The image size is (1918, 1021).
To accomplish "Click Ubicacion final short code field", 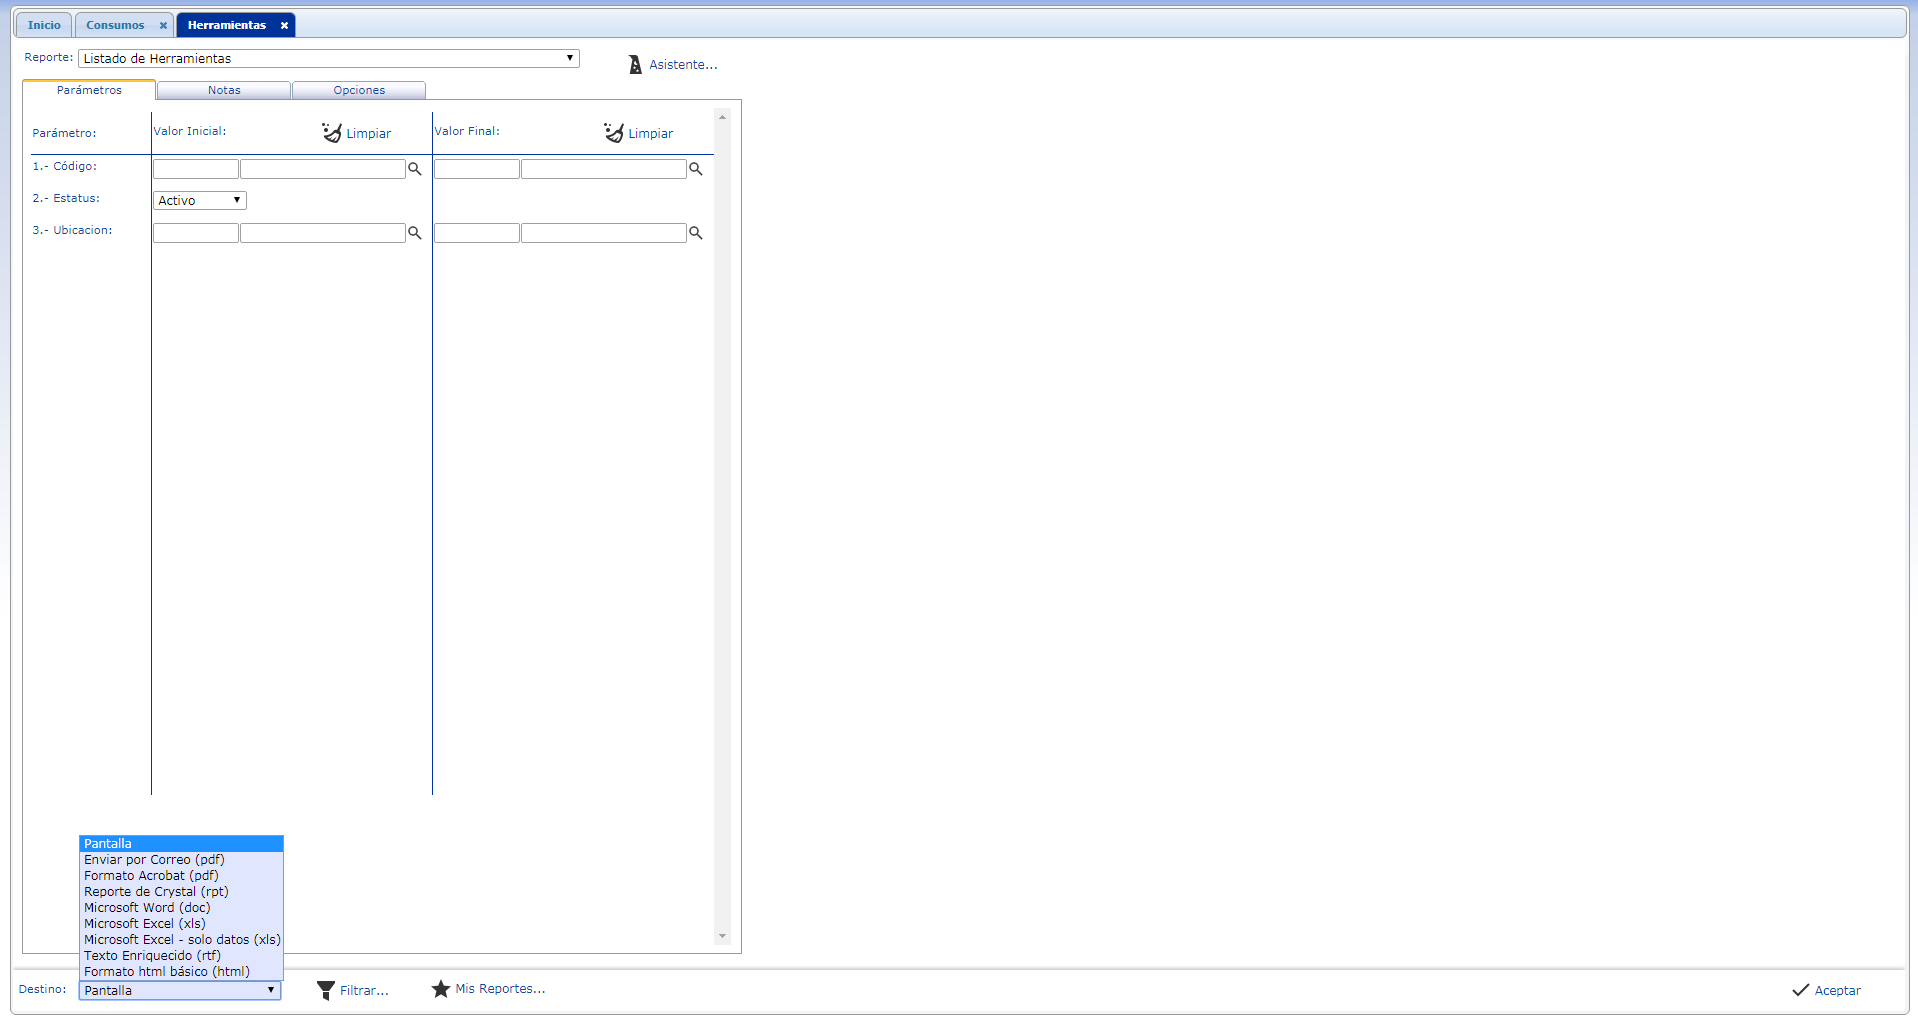I will 477,233.
